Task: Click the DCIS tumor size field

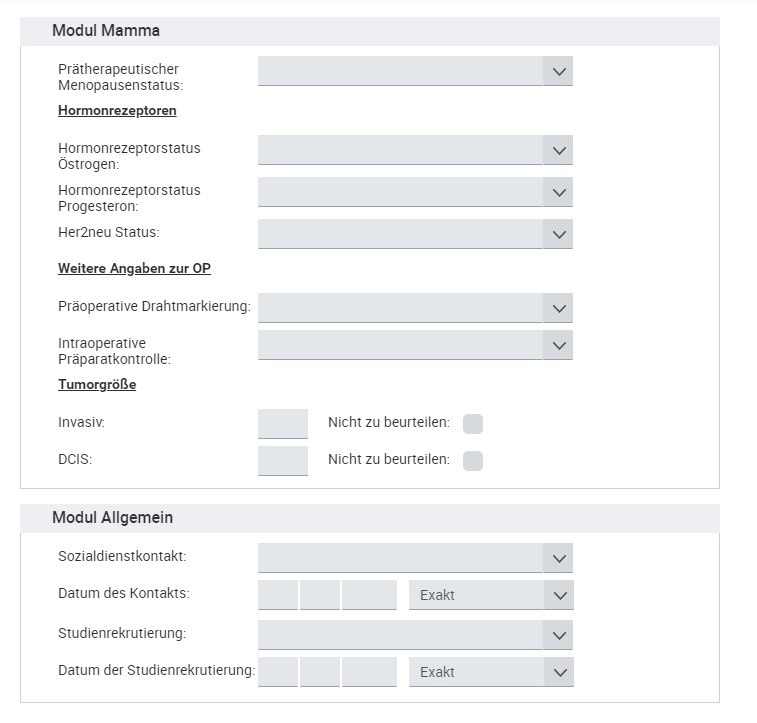Action: [x=283, y=461]
